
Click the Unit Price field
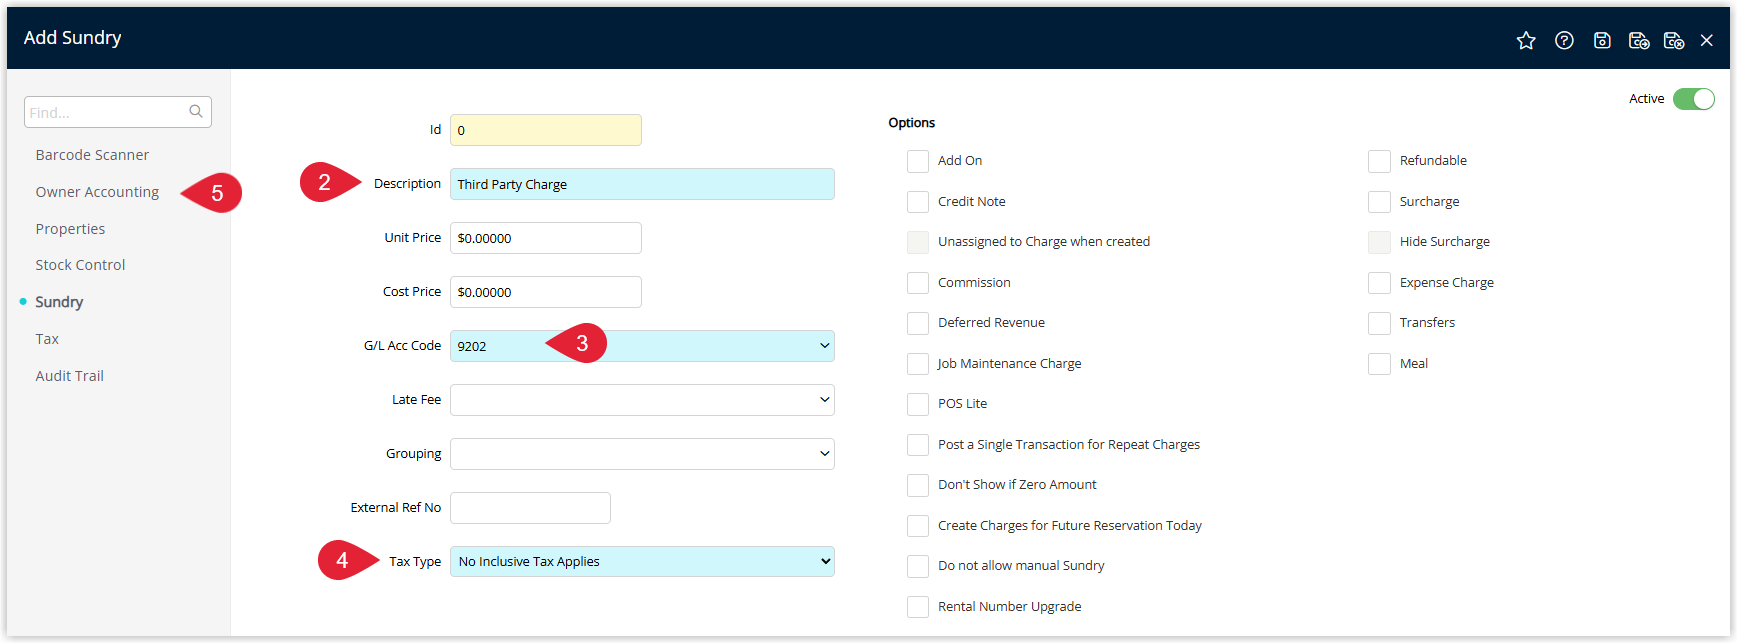(546, 238)
